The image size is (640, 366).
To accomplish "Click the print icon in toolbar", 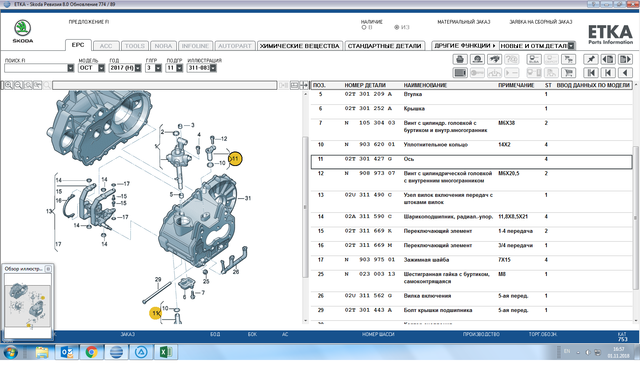I will 460,60.
